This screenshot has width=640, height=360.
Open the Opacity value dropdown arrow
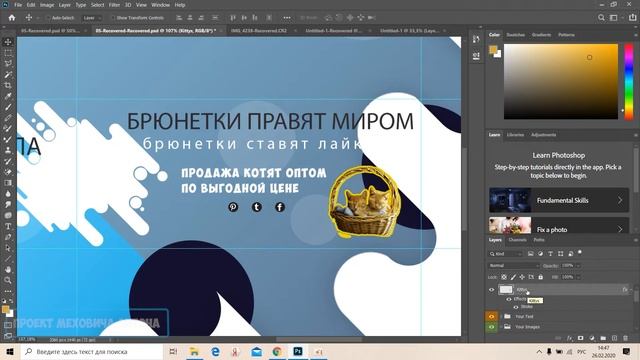[578, 266]
